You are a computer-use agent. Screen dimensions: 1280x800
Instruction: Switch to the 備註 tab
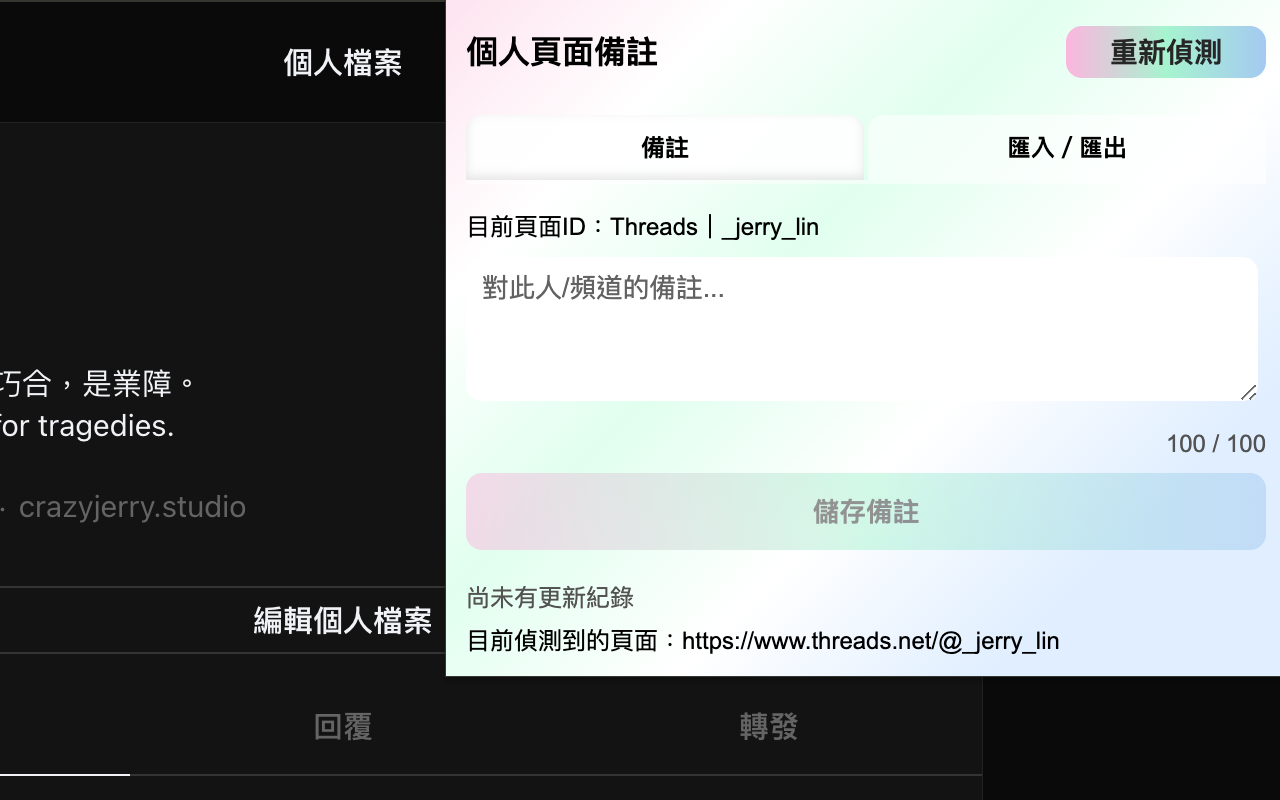(664, 148)
